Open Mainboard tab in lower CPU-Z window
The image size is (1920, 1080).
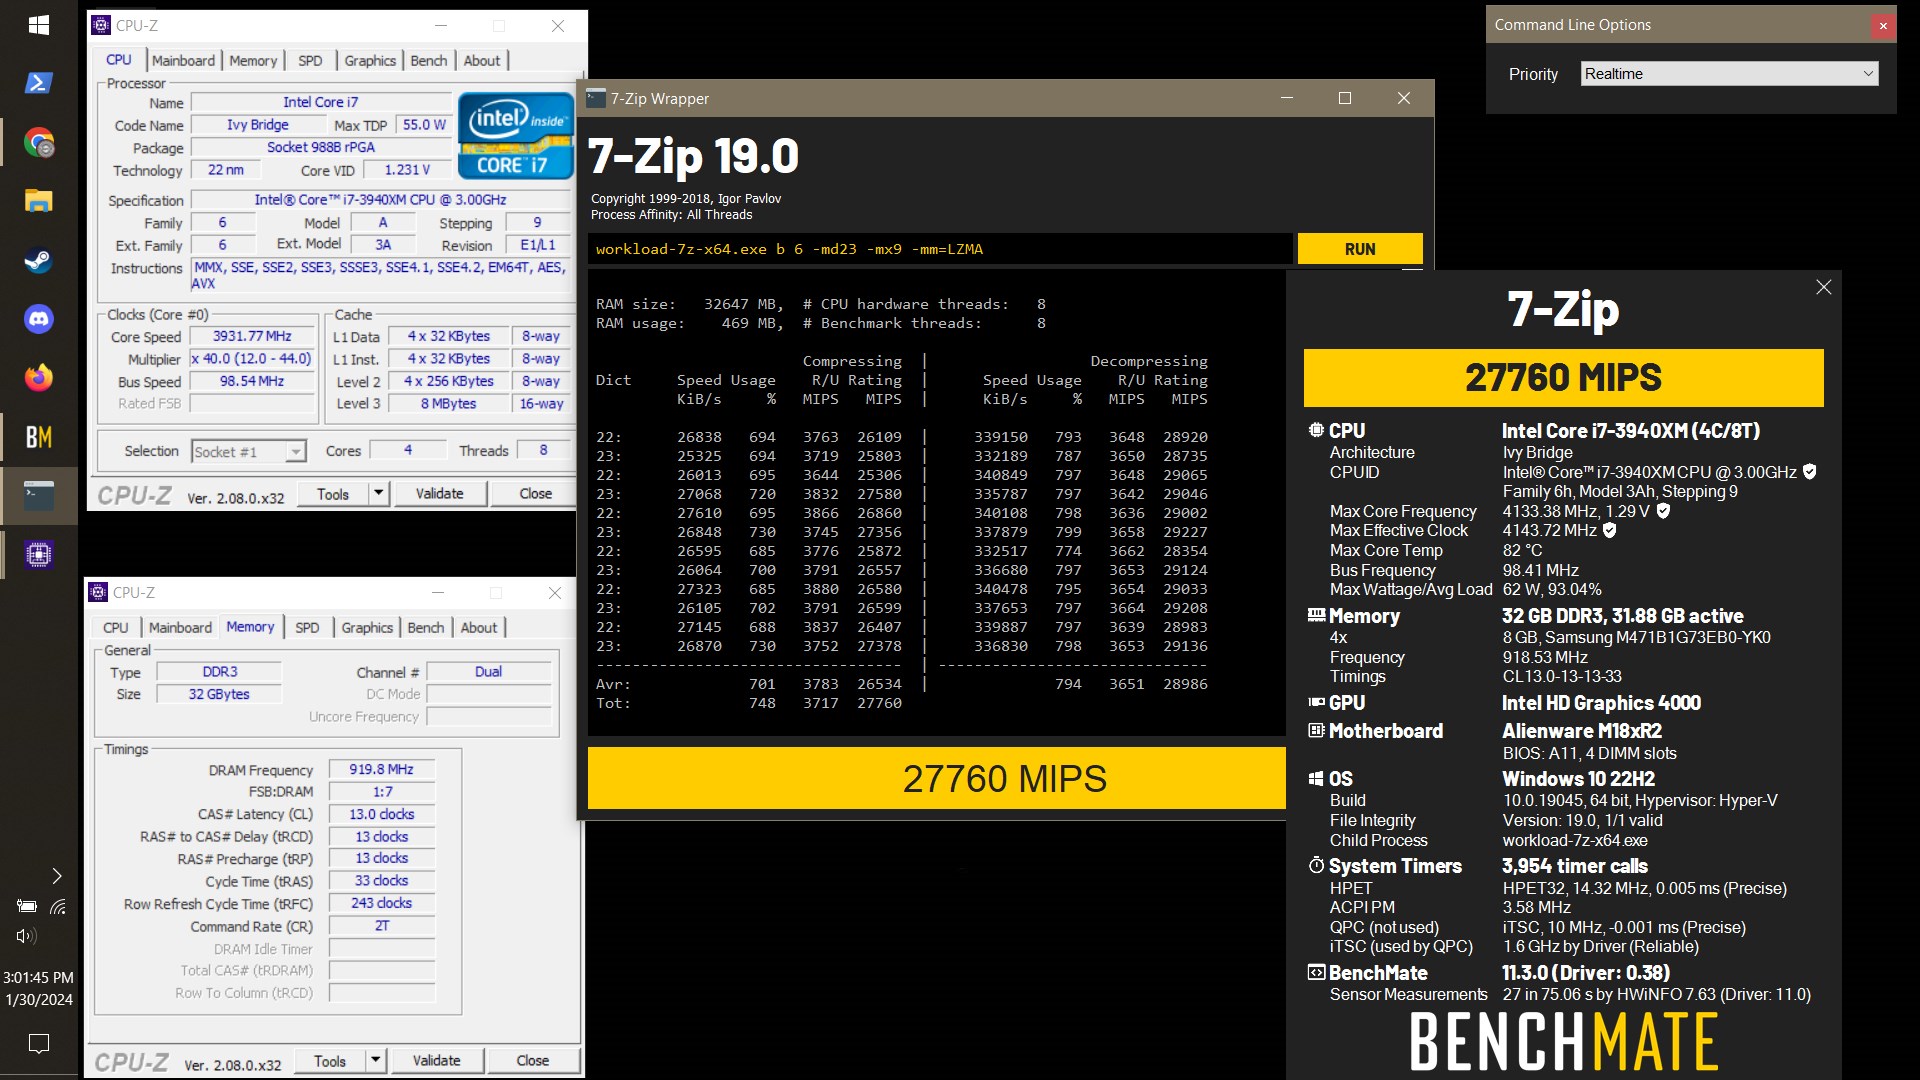click(180, 627)
